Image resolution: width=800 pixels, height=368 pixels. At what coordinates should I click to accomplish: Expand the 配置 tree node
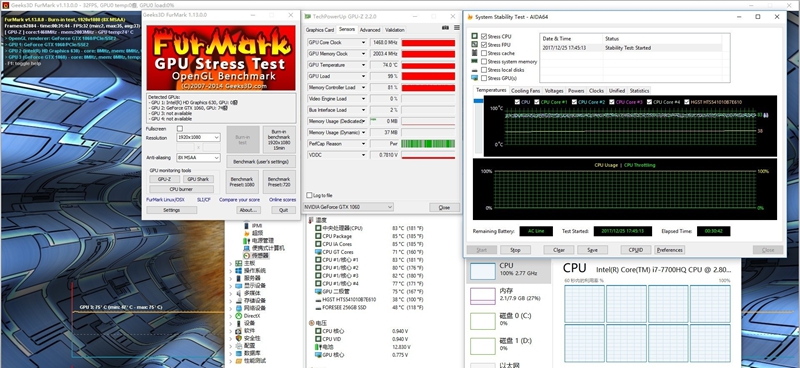[231, 346]
